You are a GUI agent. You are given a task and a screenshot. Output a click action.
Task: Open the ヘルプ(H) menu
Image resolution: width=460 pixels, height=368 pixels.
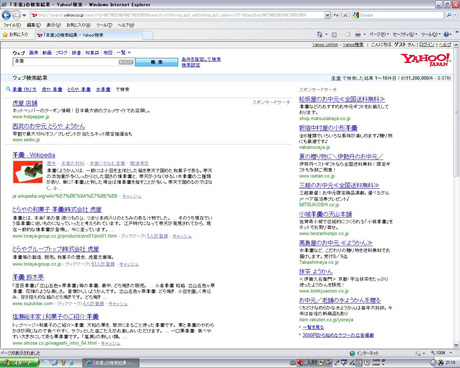click(x=126, y=25)
